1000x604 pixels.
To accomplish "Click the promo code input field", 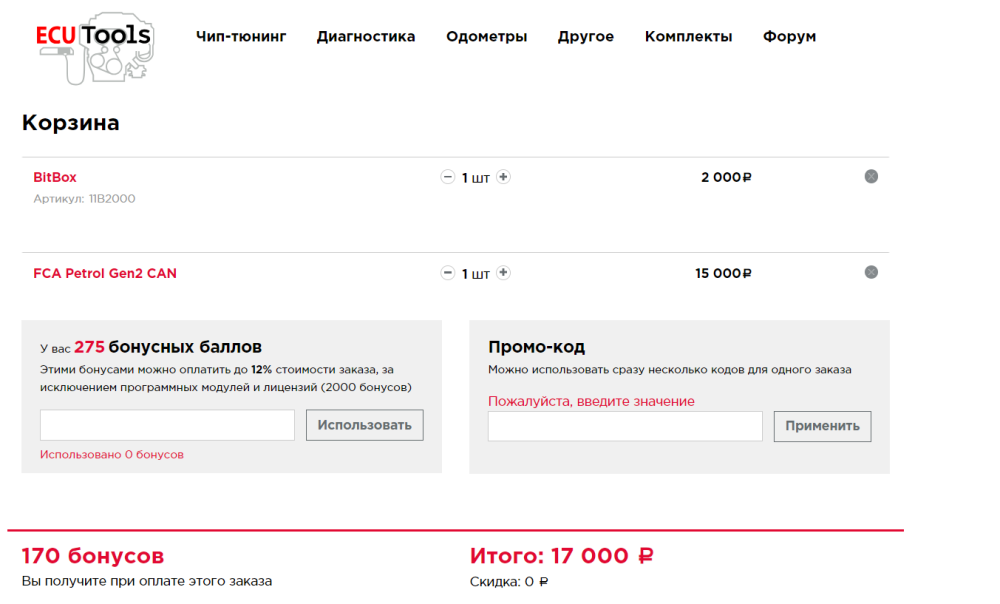I will click(624, 426).
